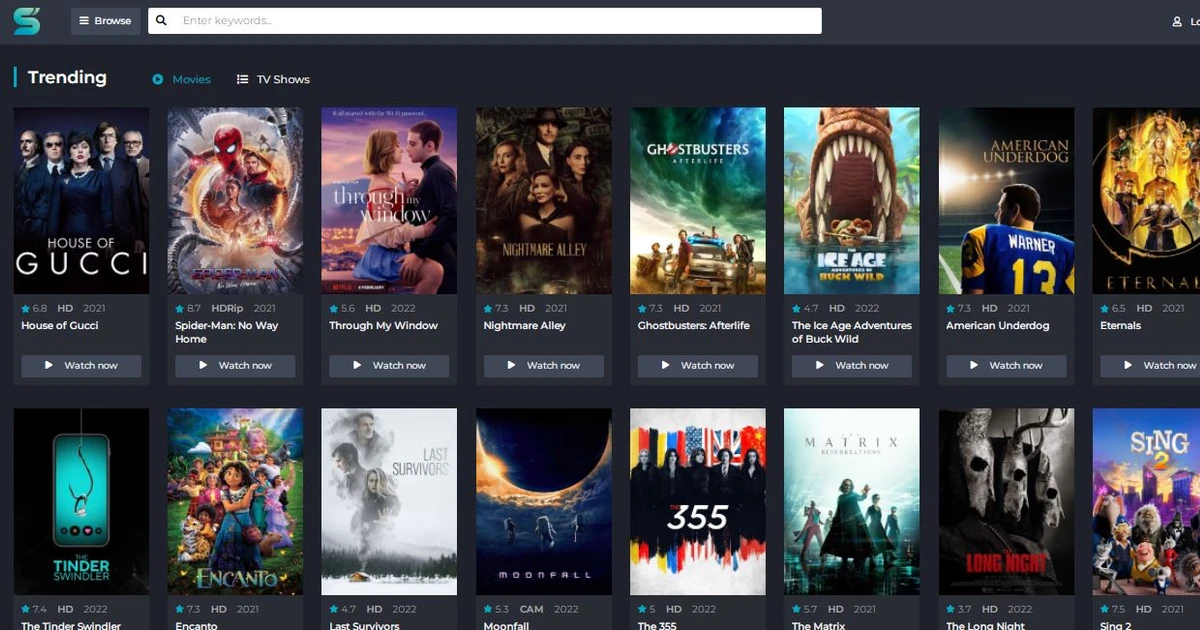
Task: Open Through My Window title link
Action: click(x=384, y=325)
